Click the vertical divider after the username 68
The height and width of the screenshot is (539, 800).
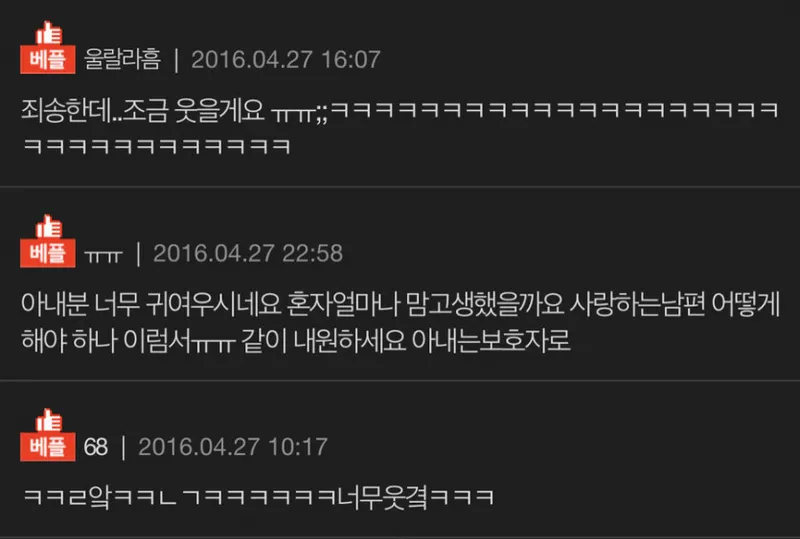tap(123, 448)
